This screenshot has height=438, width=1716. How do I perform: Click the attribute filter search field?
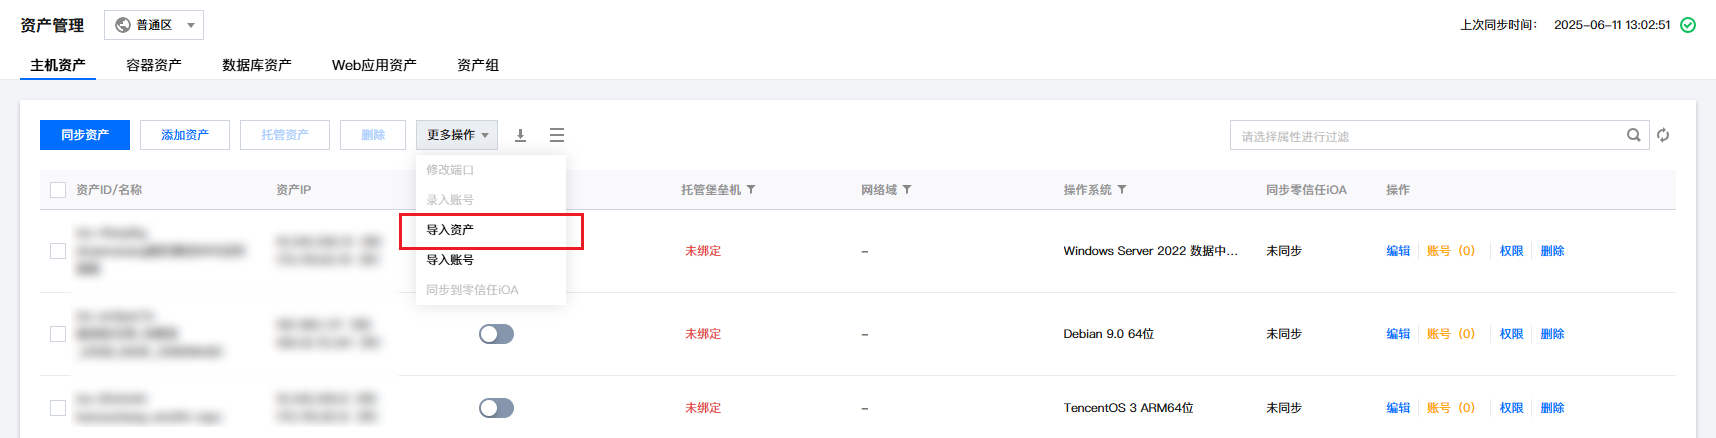[x=1427, y=135]
